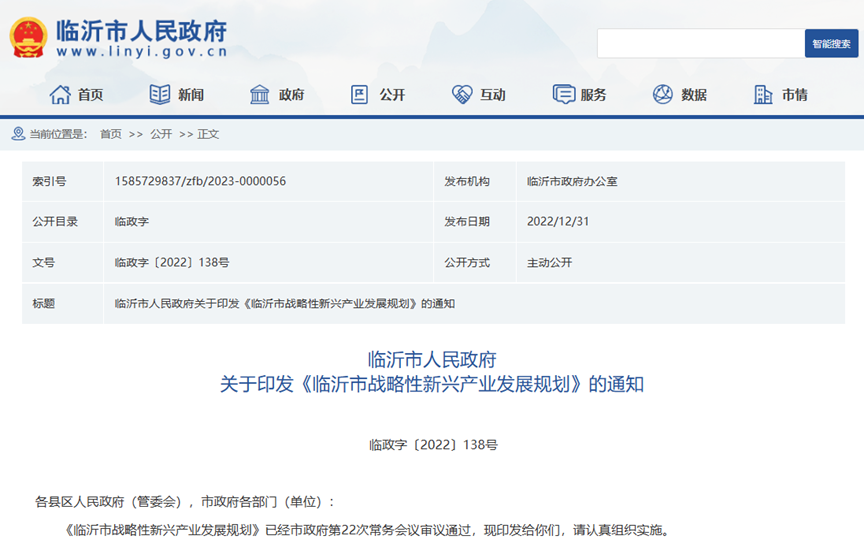
Task: Open the 数据 navigation menu item
Action: tap(694, 95)
